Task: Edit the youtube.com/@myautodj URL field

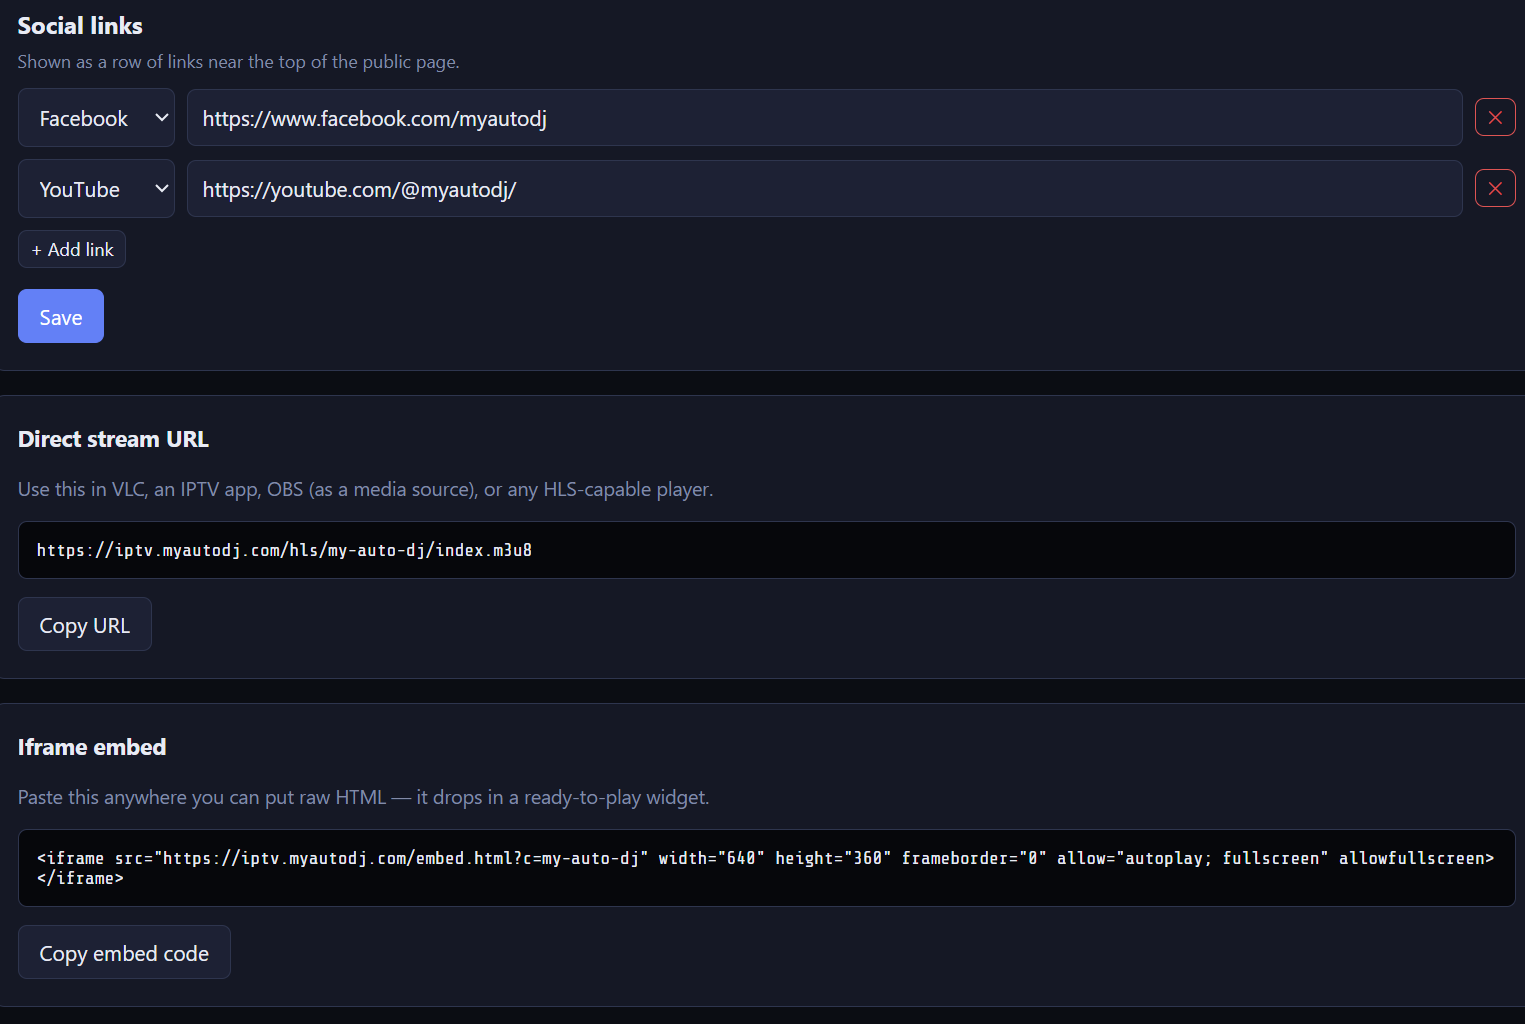Action: click(x=824, y=189)
